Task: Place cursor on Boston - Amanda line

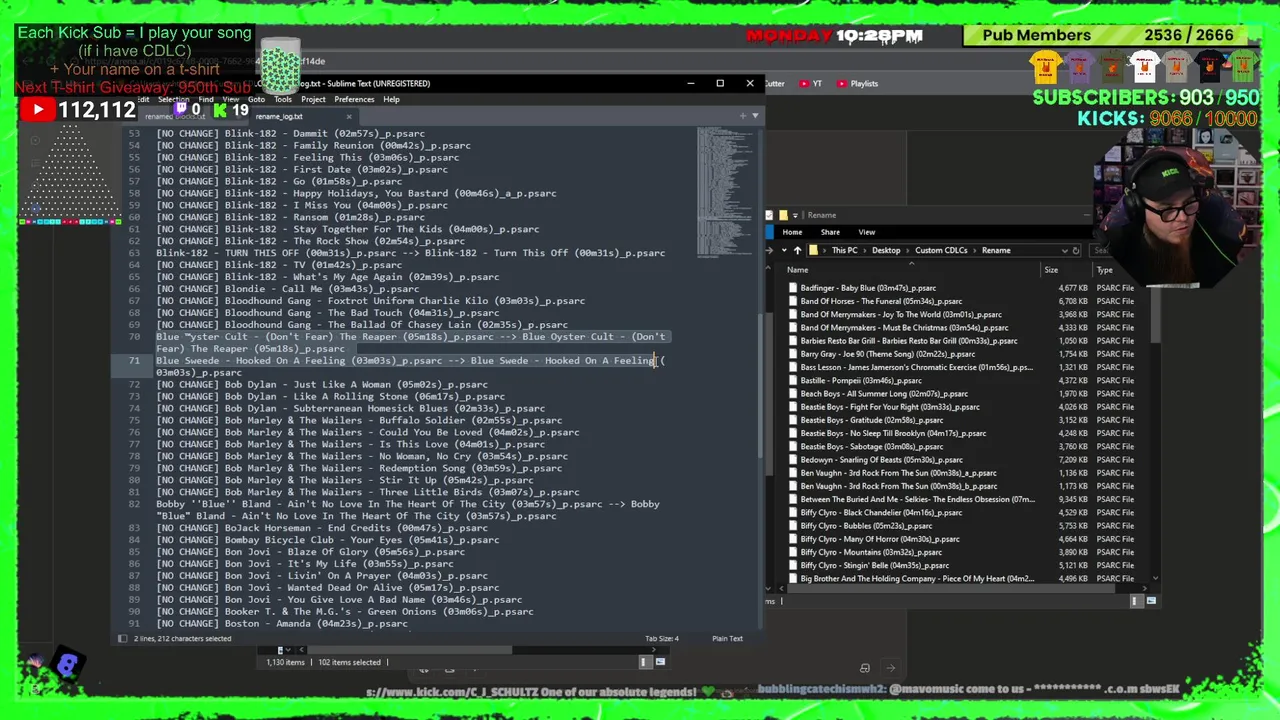Action: click(281, 624)
